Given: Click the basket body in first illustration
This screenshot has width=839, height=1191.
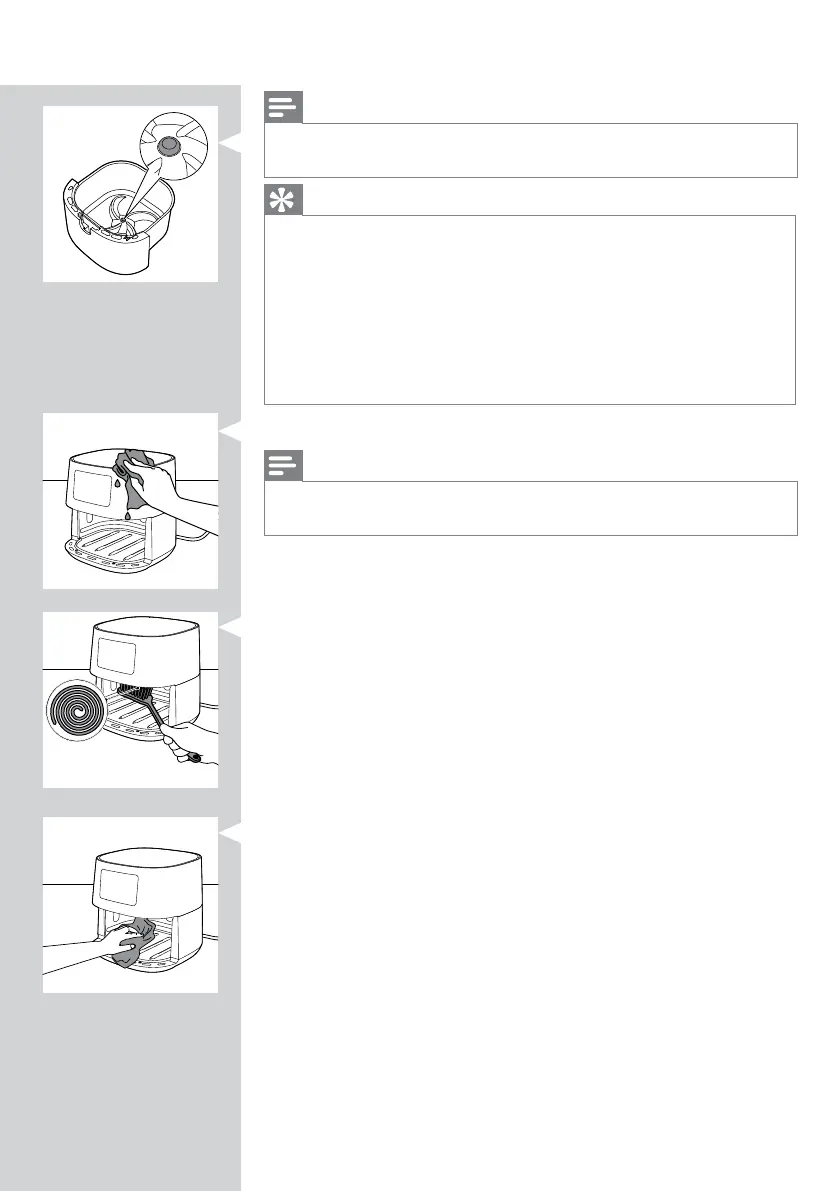Looking at the screenshot, I should 118,219.
